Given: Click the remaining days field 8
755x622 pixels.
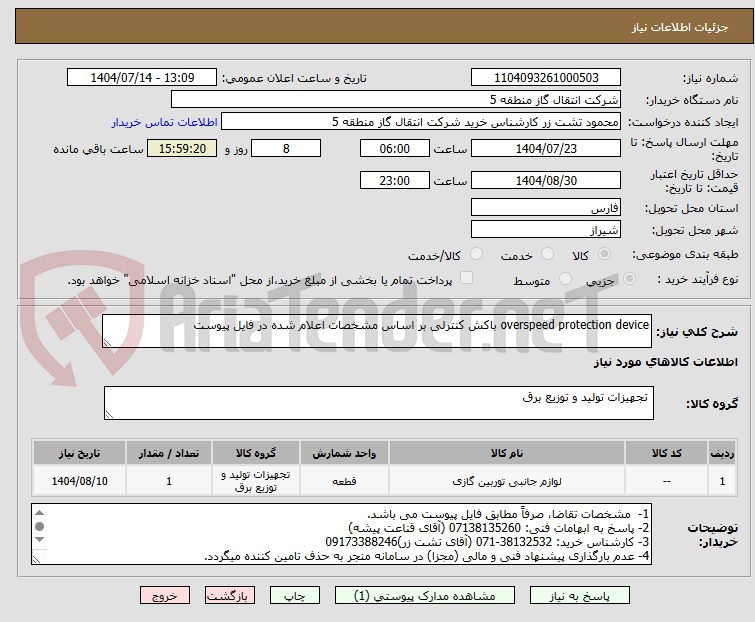Looking at the screenshot, I should [x=286, y=148].
